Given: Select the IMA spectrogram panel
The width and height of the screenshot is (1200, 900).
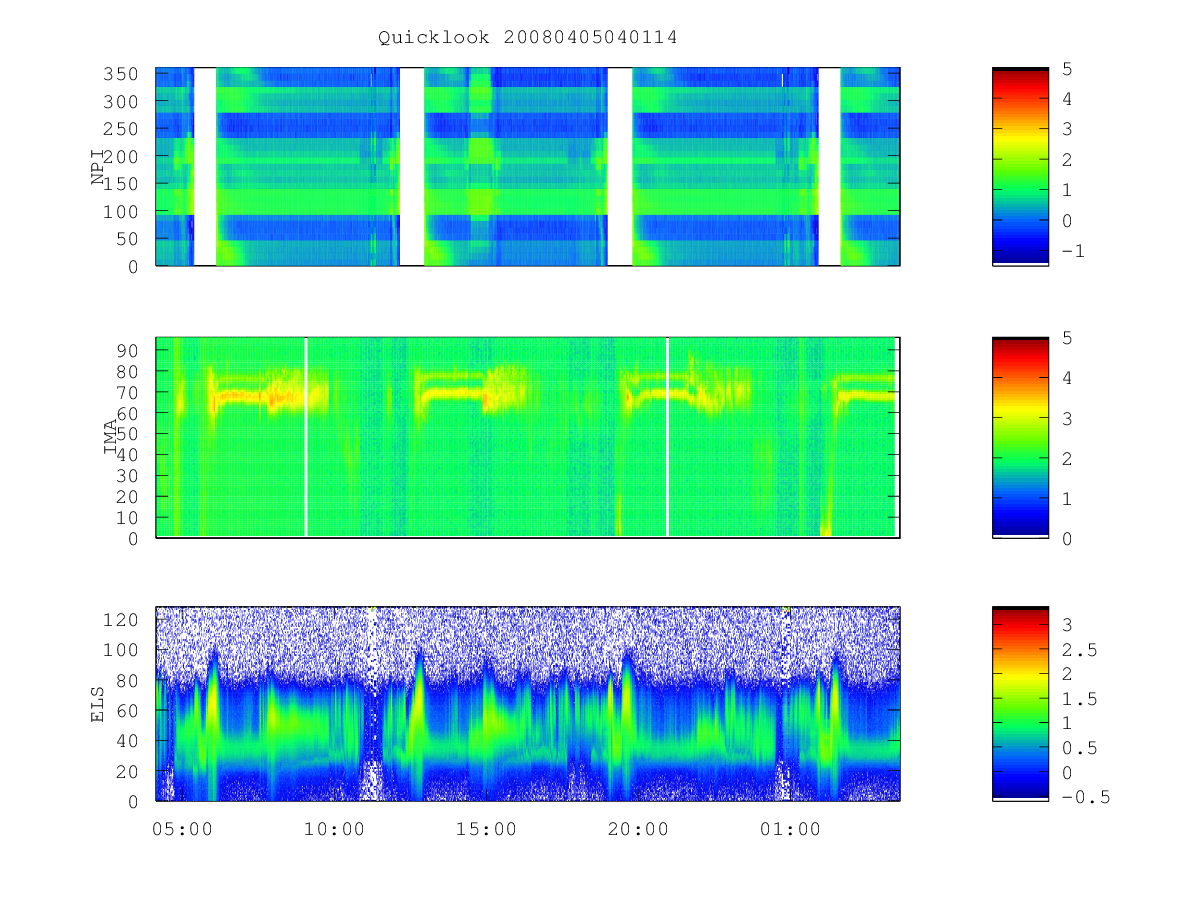Looking at the screenshot, I should tap(528, 437).
